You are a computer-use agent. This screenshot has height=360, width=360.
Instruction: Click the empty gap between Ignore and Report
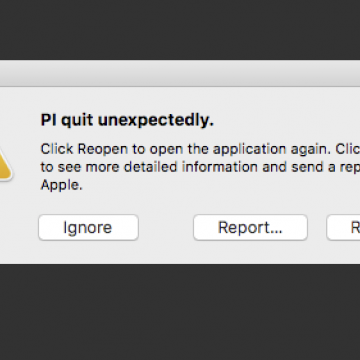[166, 227]
